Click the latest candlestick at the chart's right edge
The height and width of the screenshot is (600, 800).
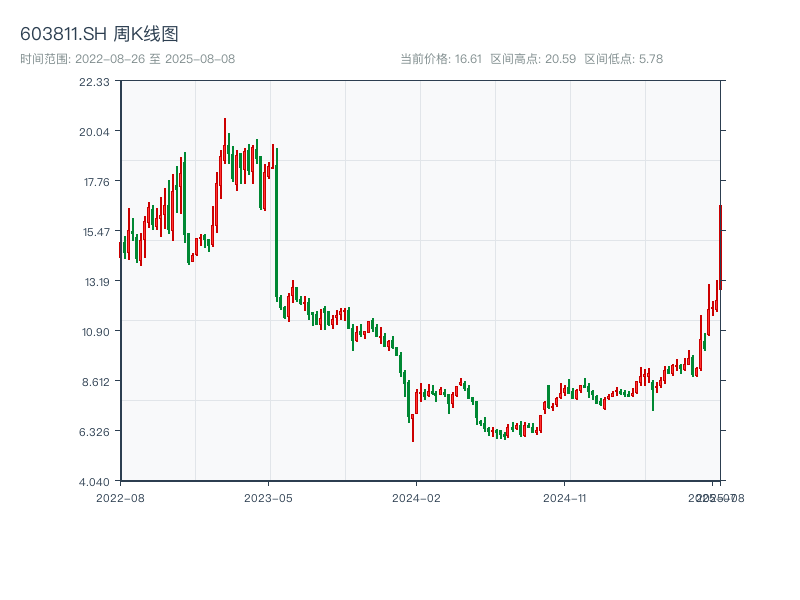[x=720, y=245]
